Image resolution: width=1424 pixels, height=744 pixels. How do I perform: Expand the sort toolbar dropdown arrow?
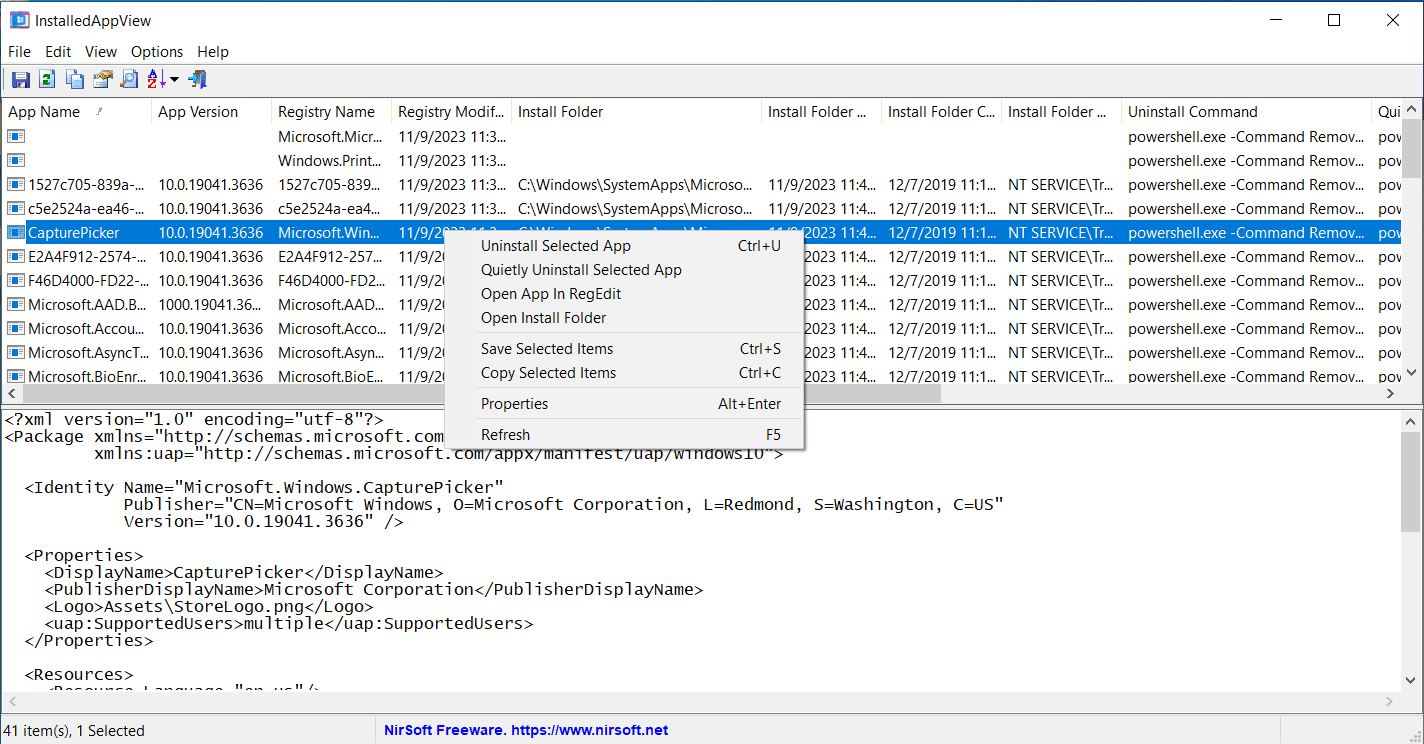pyautogui.click(x=174, y=80)
